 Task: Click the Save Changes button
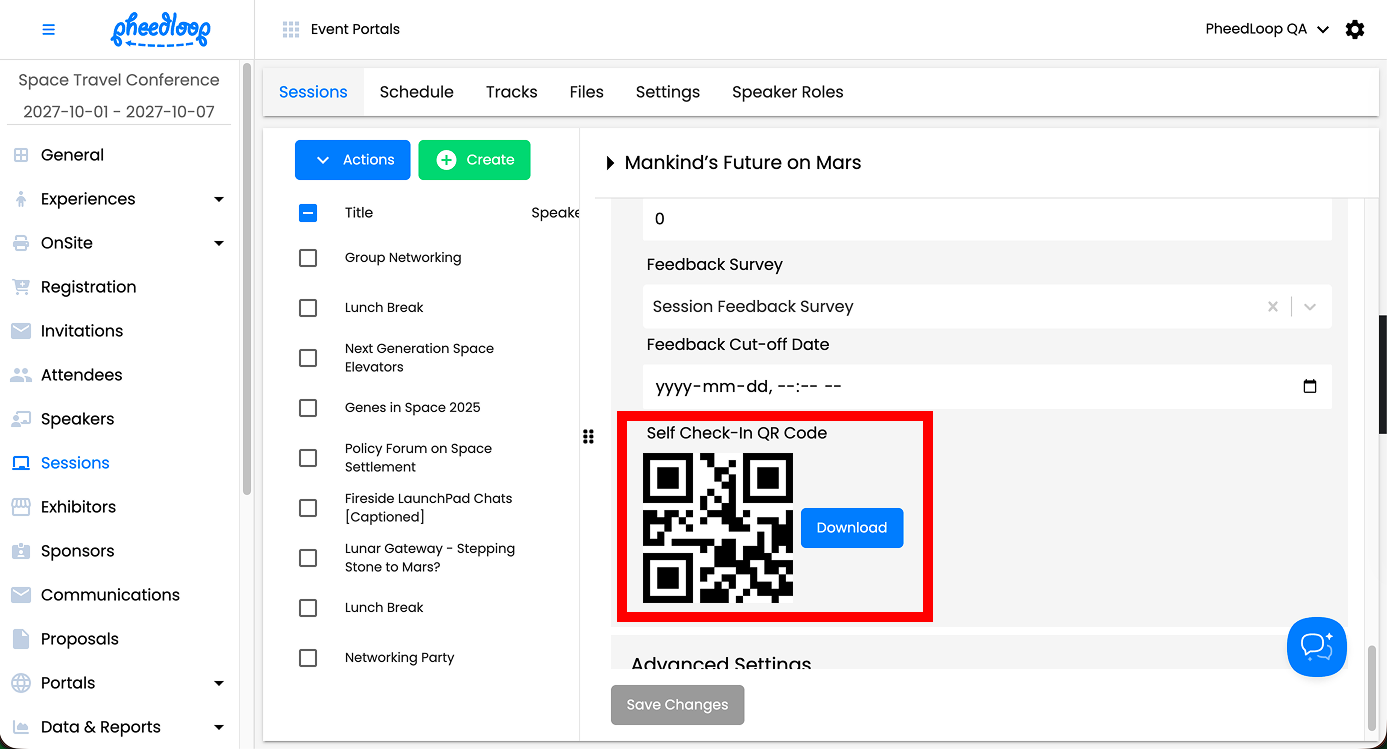tap(678, 705)
